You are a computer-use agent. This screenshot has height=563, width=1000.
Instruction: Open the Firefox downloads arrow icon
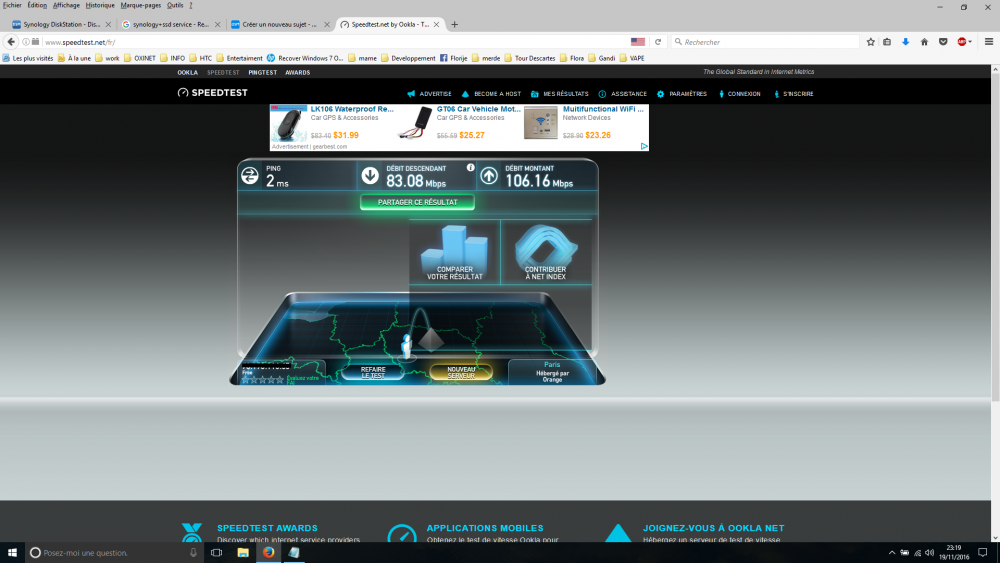[906, 42]
